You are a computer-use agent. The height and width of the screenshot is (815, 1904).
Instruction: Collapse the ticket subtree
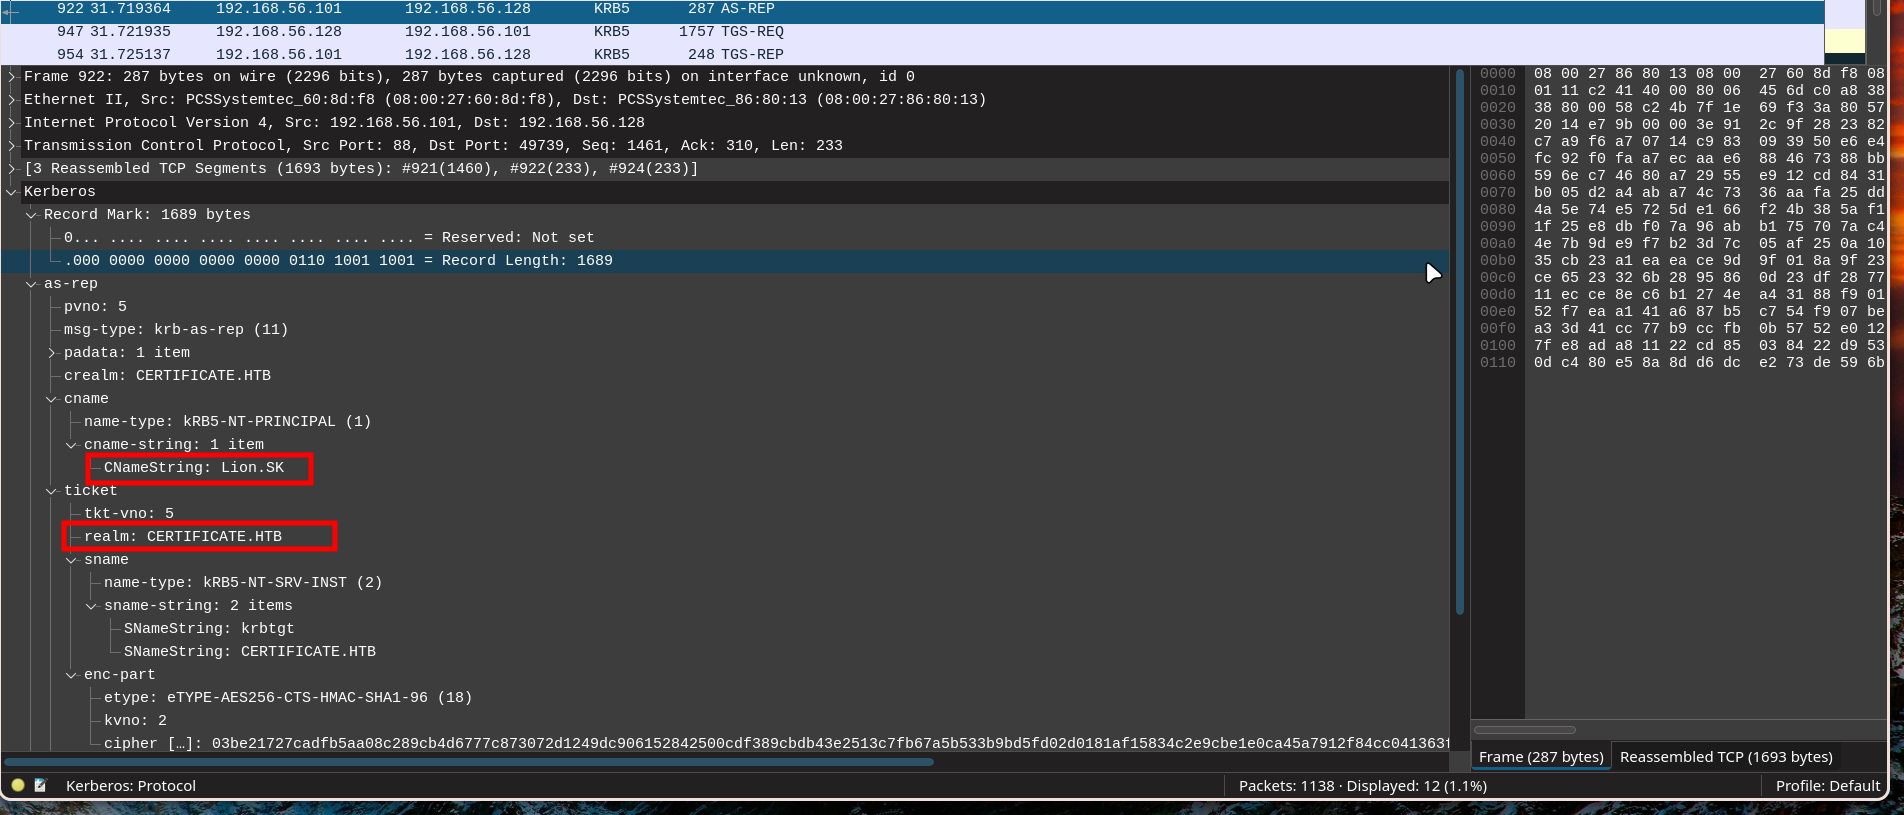[52, 491]
